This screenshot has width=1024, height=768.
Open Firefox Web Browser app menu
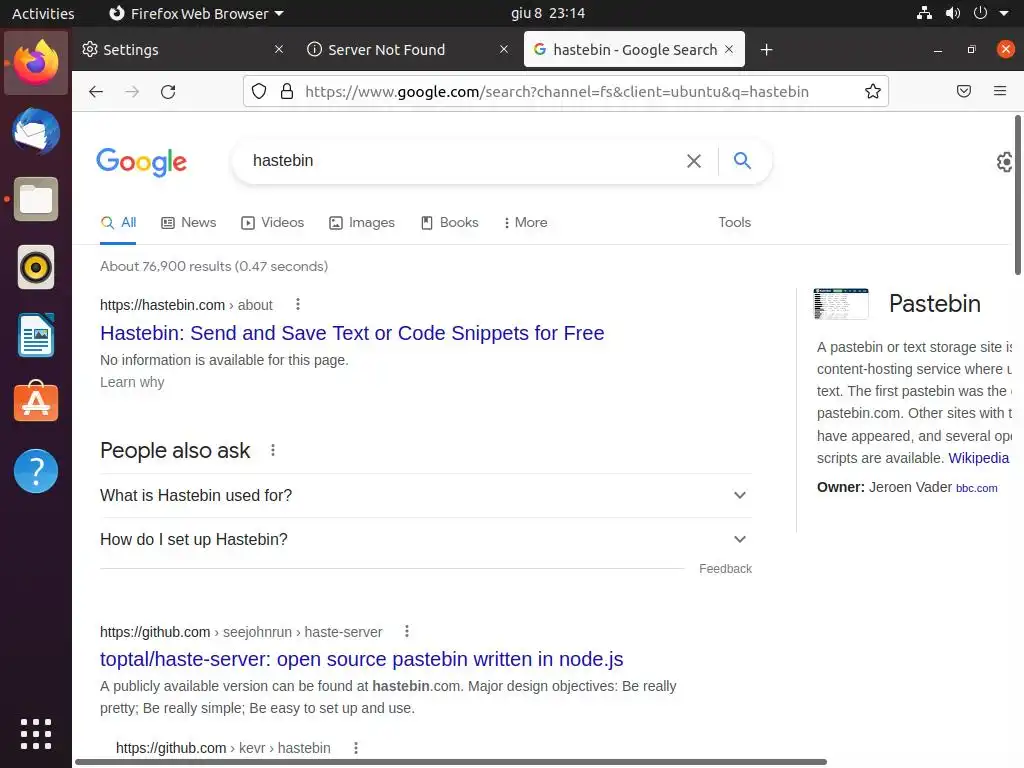pyautogui.click(x=196, y=13)
